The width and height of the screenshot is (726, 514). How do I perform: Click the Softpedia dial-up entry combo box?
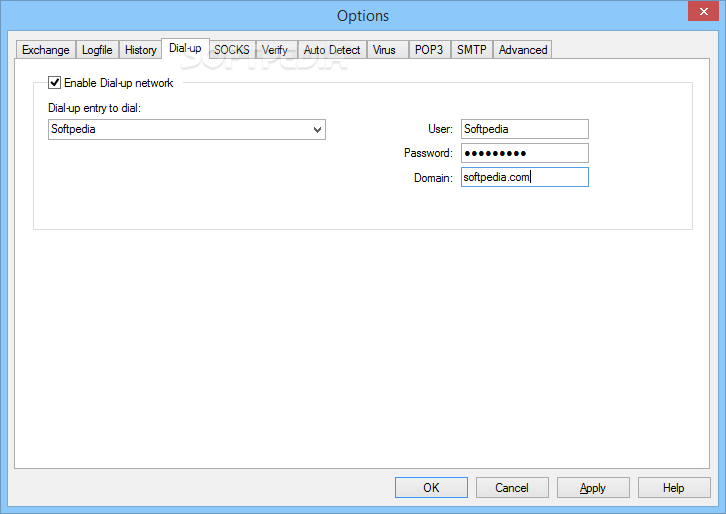click(187, 130)
